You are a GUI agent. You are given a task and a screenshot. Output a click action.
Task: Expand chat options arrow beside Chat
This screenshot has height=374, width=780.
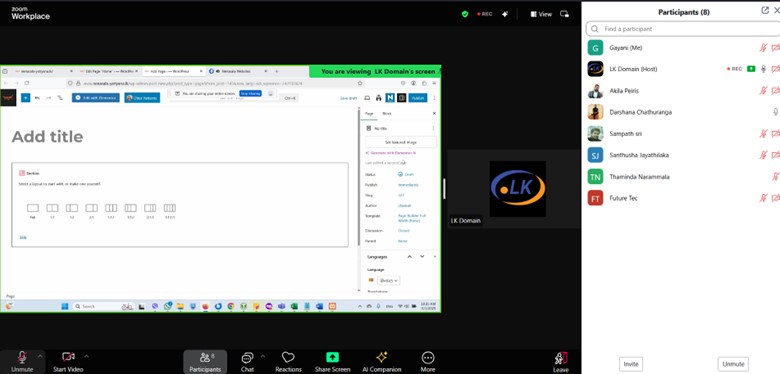[x=263, y=356]
